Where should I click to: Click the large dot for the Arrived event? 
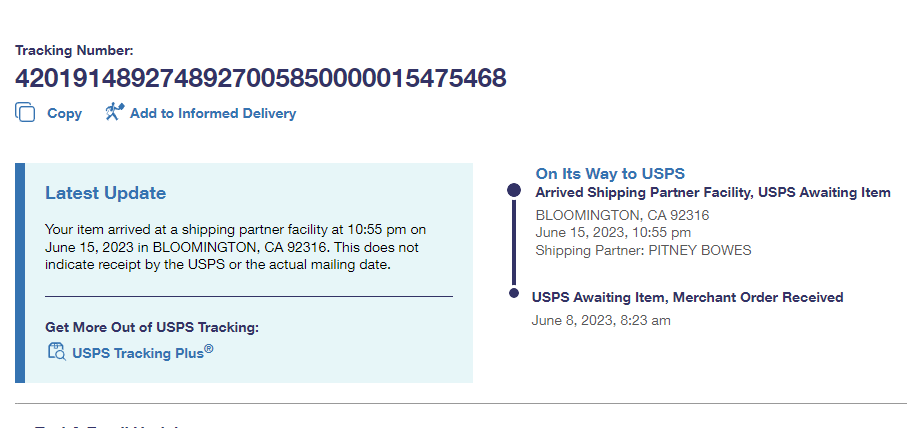[x=514, y=190]
